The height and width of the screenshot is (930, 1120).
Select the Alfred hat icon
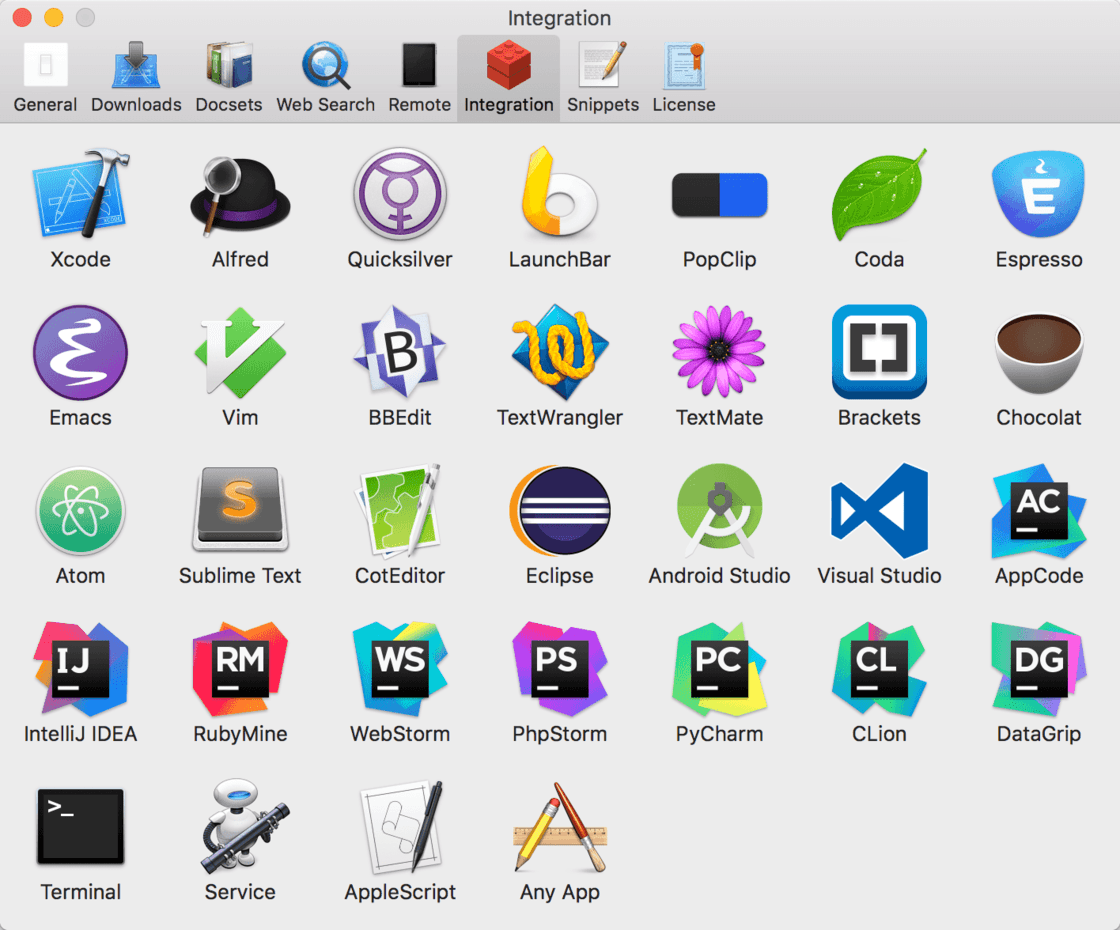[x=240, y=195]
